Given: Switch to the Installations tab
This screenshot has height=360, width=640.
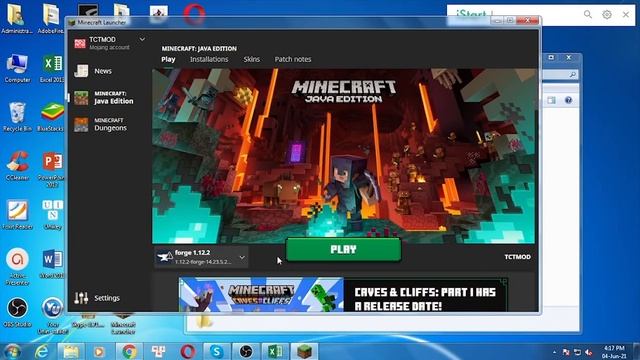Looking at the screenshot, I should click(x=209, y=60).
